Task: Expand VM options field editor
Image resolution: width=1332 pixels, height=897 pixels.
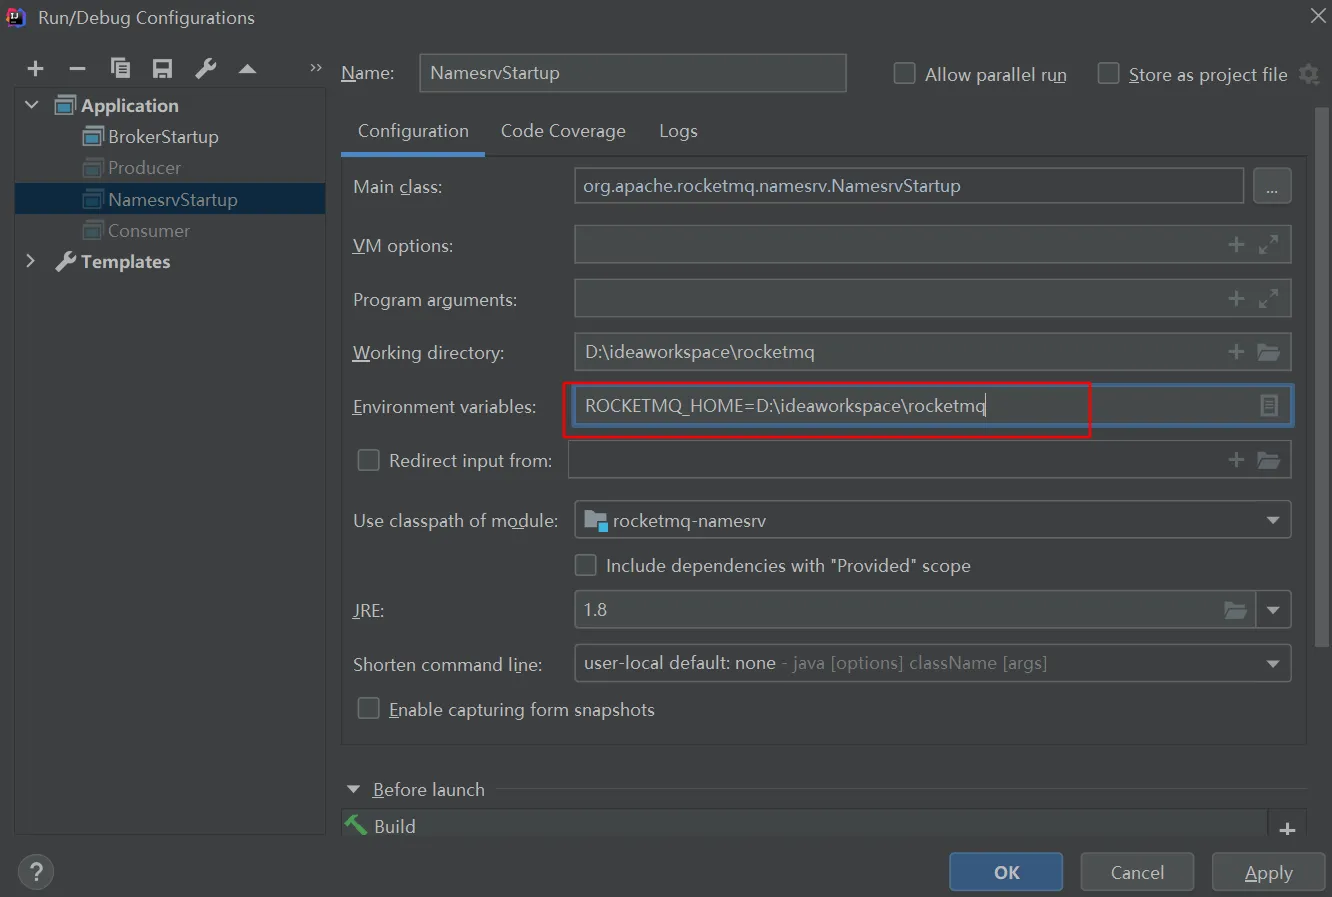Action: pyautogui.click(x=1268, y=244)
